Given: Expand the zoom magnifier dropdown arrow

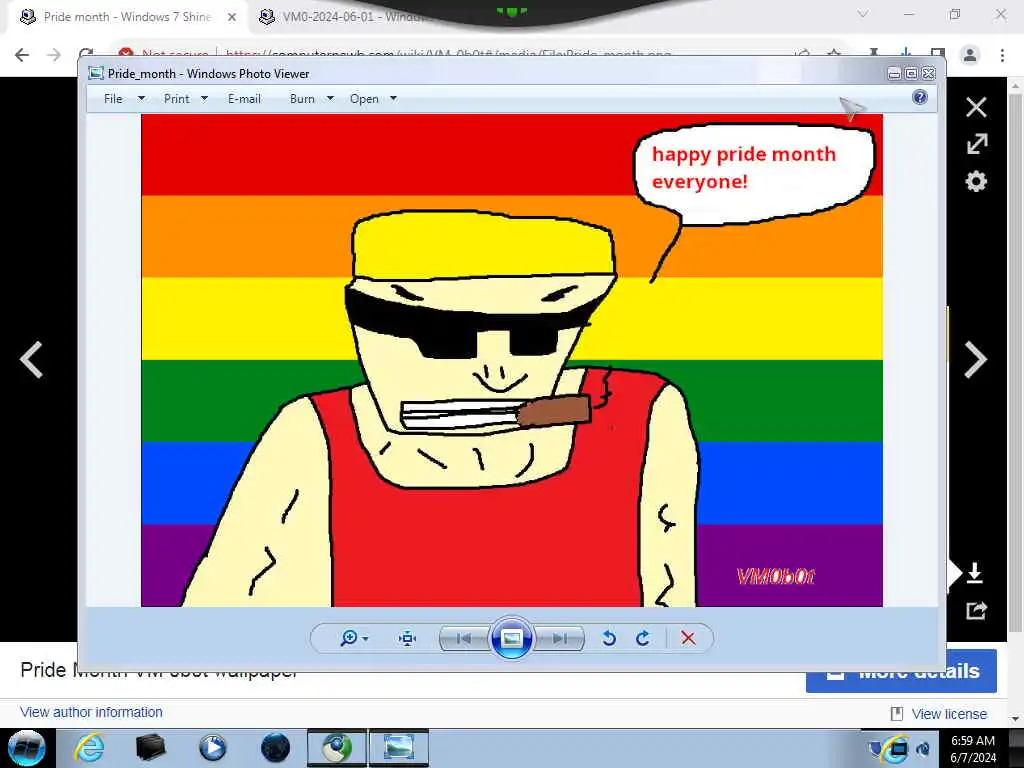Looking at the screenshot, I should [366, 639].
